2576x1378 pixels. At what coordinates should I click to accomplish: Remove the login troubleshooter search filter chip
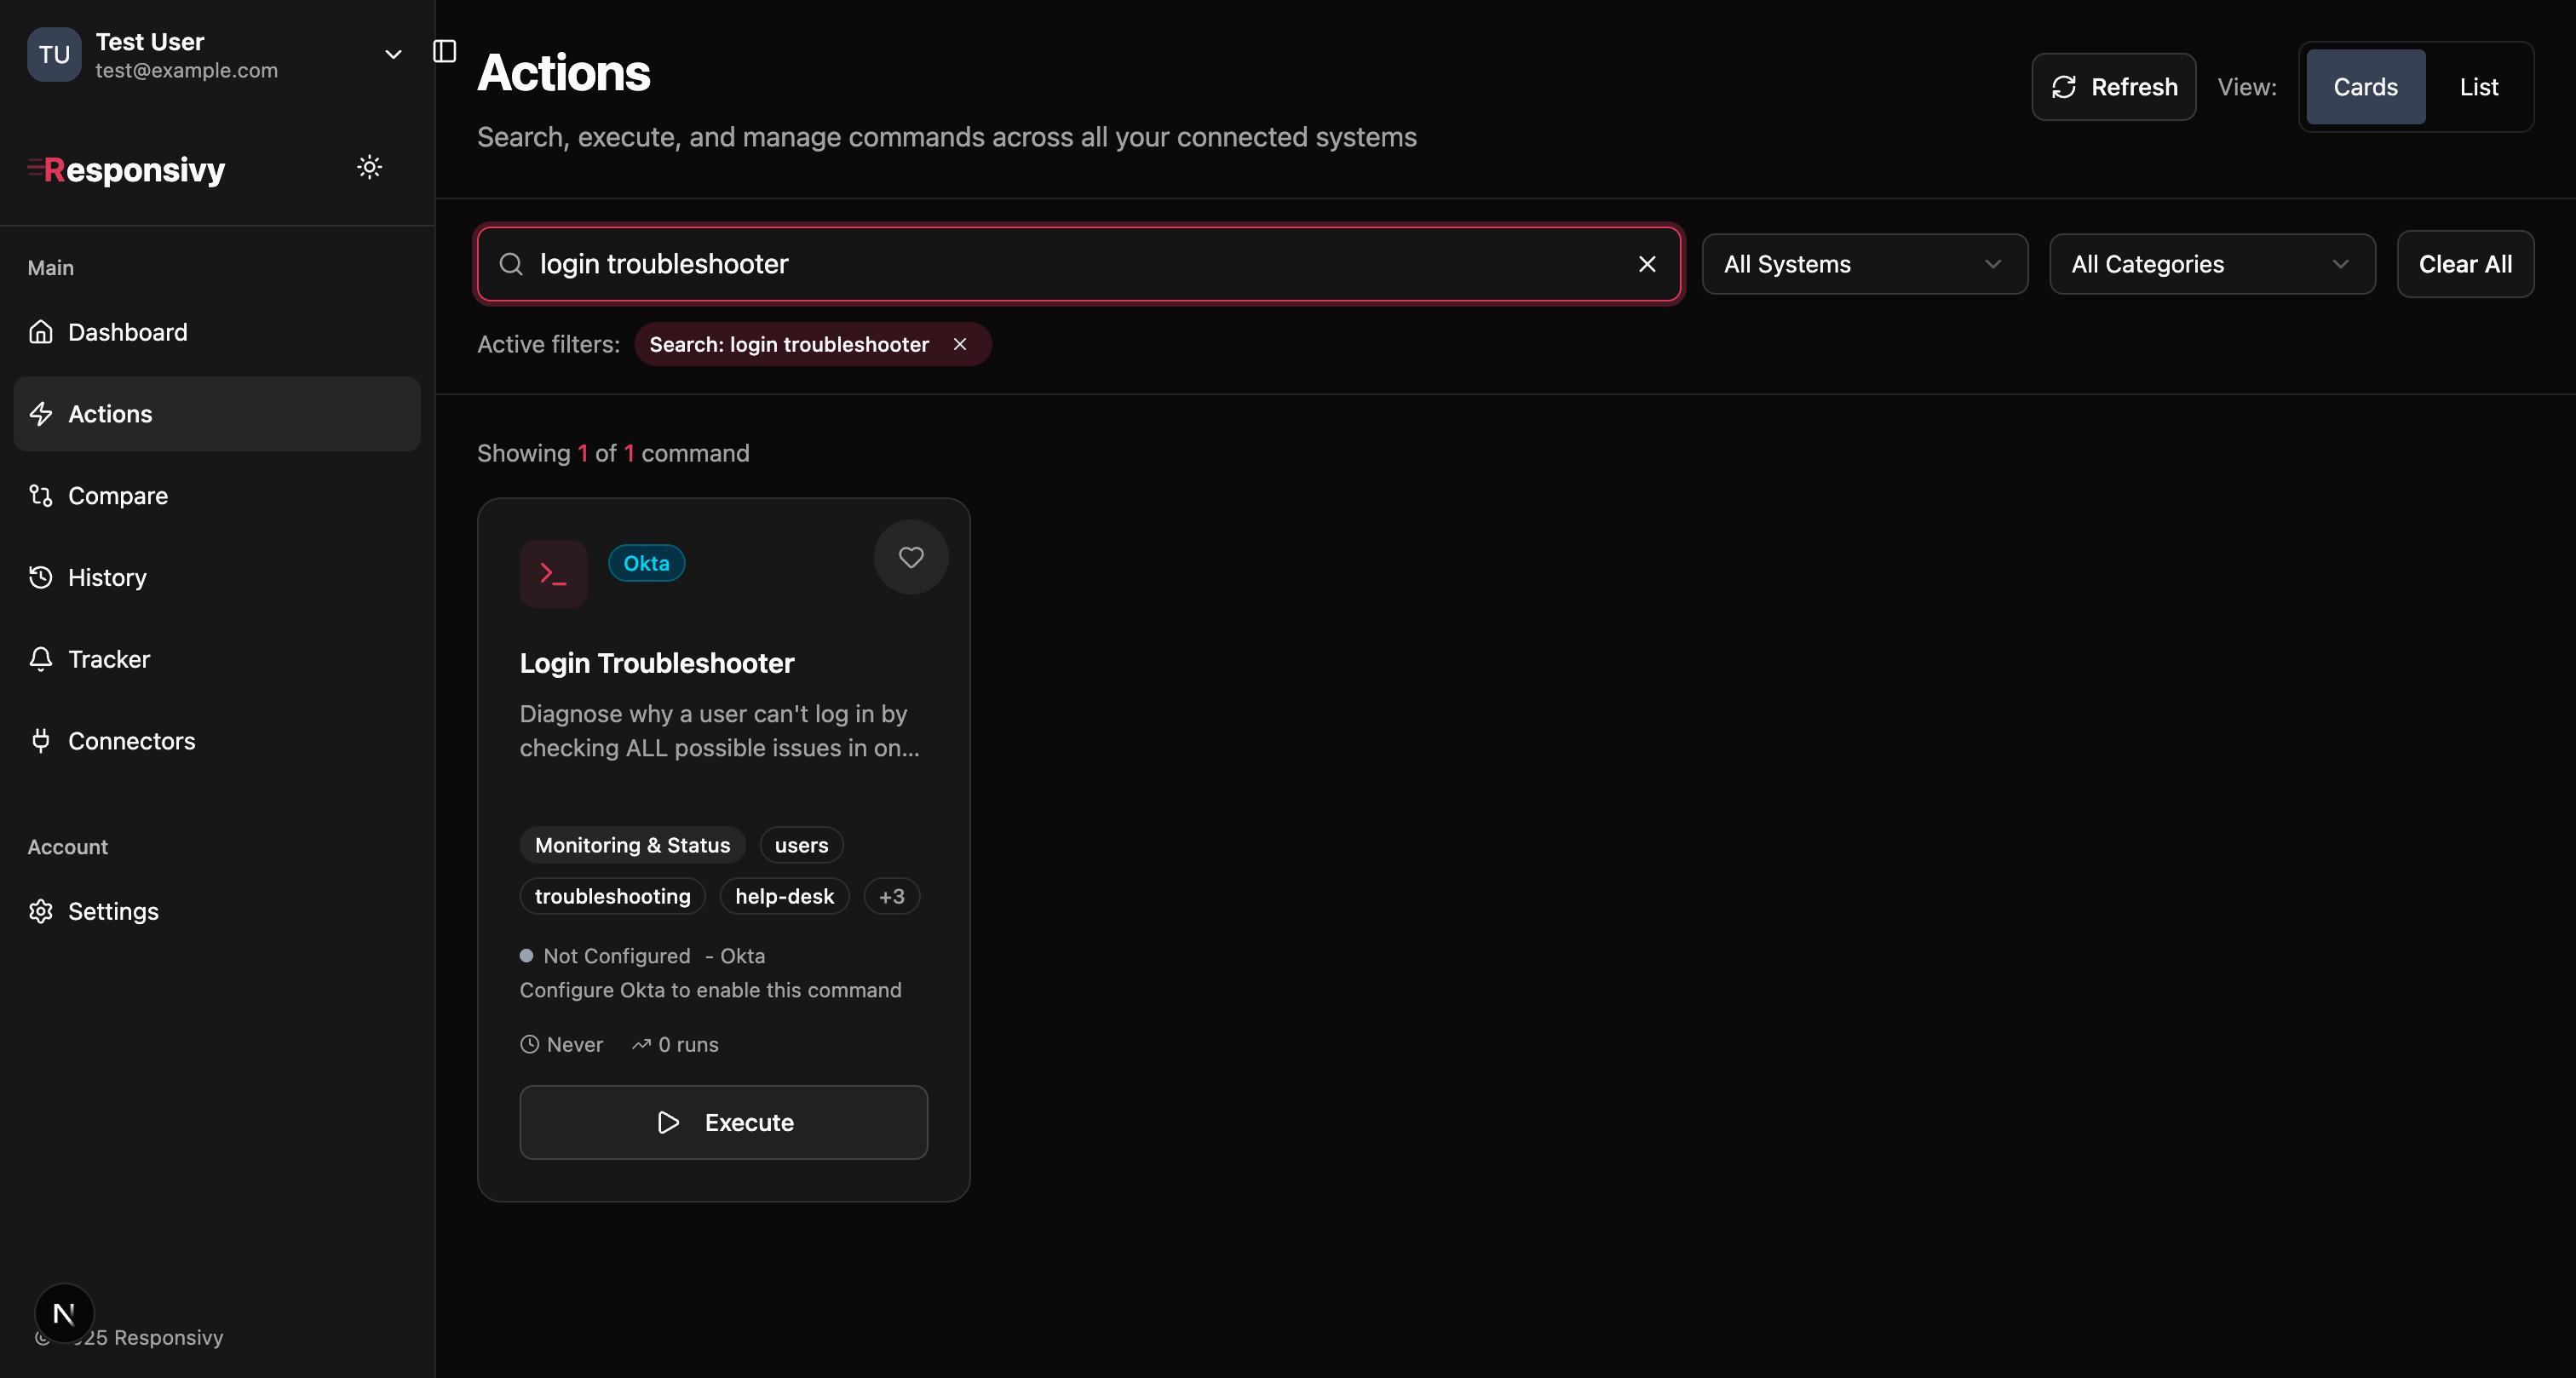[960, 344]
